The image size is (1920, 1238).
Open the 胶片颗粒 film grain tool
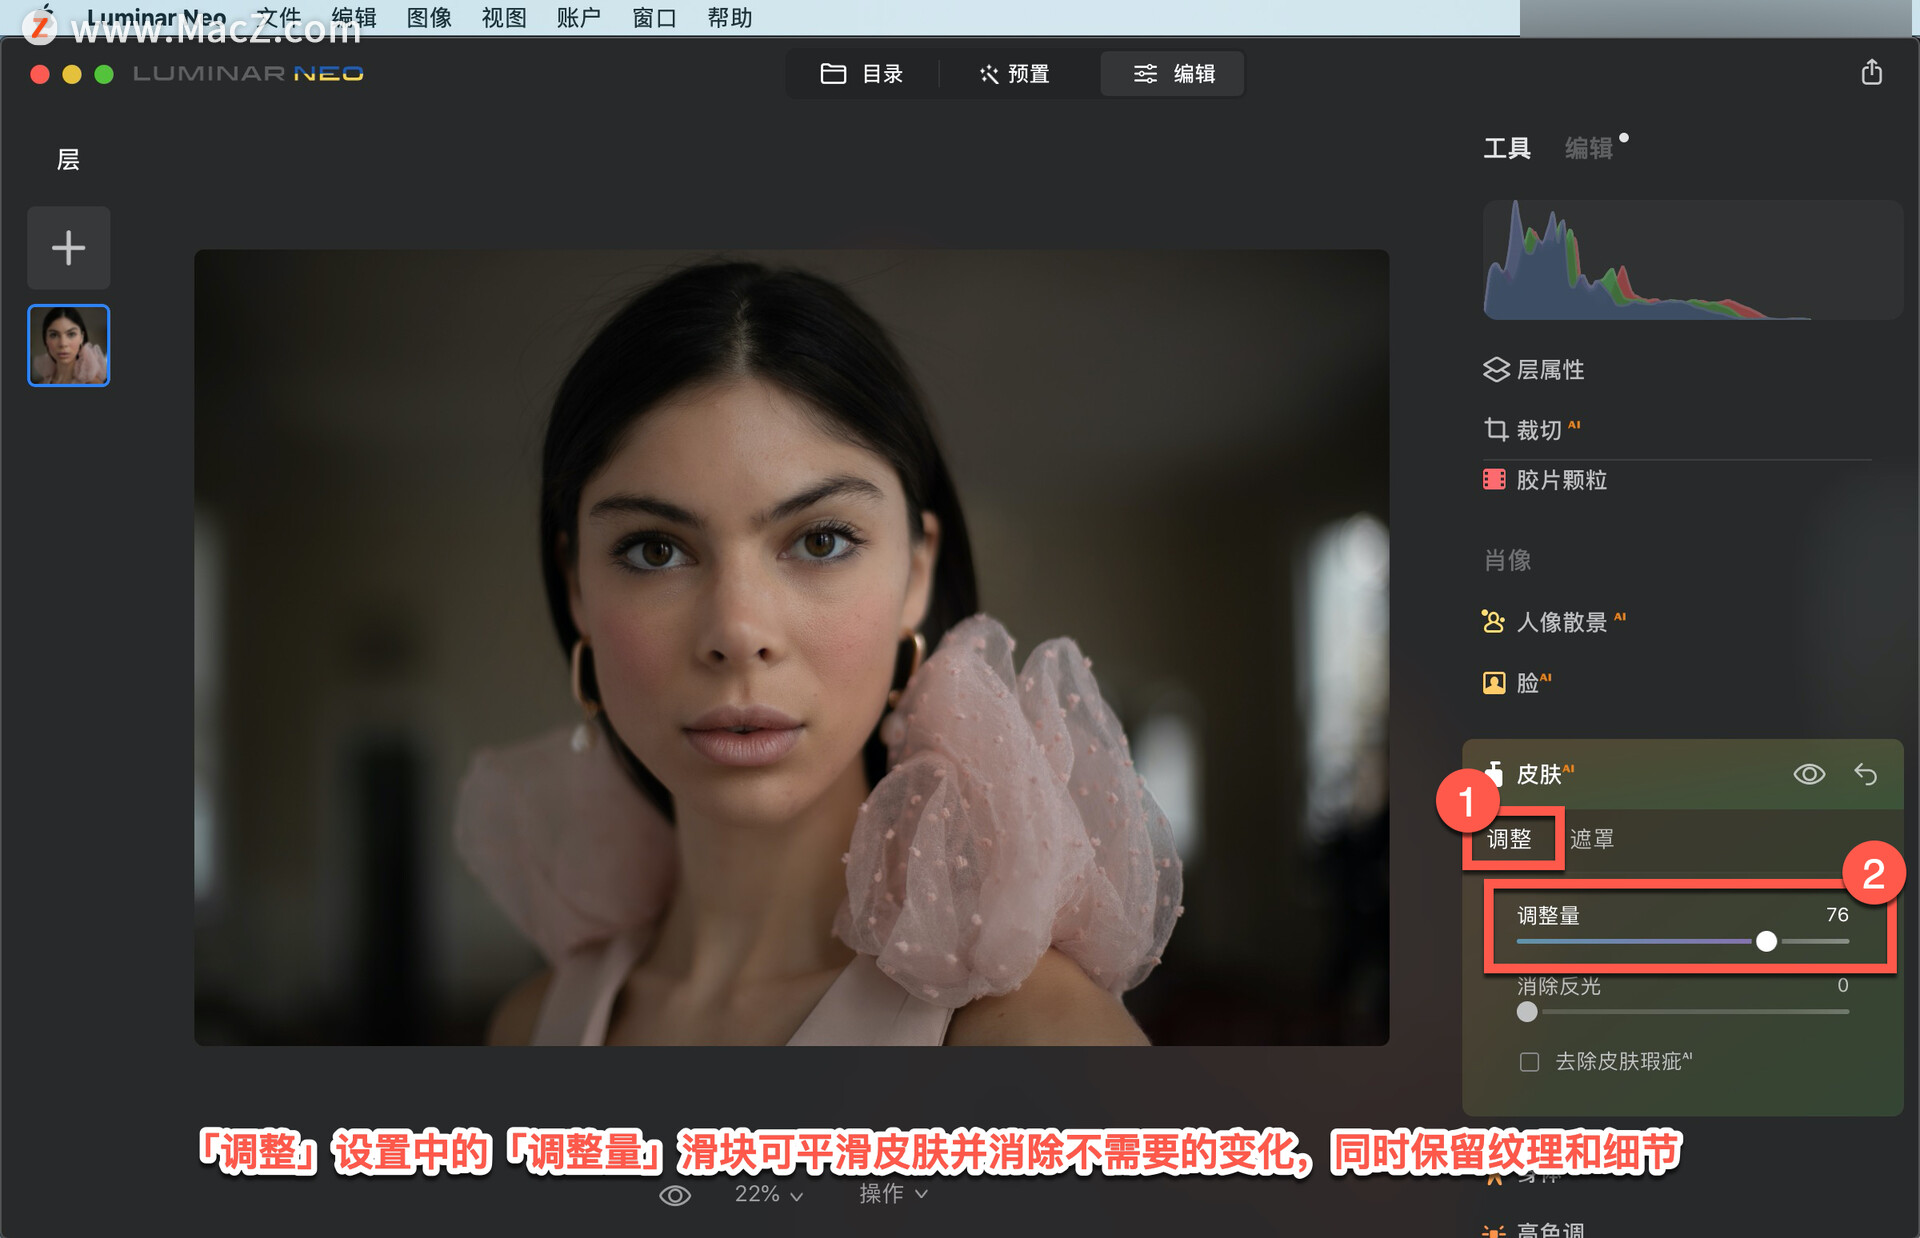click(x=1545, y=480)
